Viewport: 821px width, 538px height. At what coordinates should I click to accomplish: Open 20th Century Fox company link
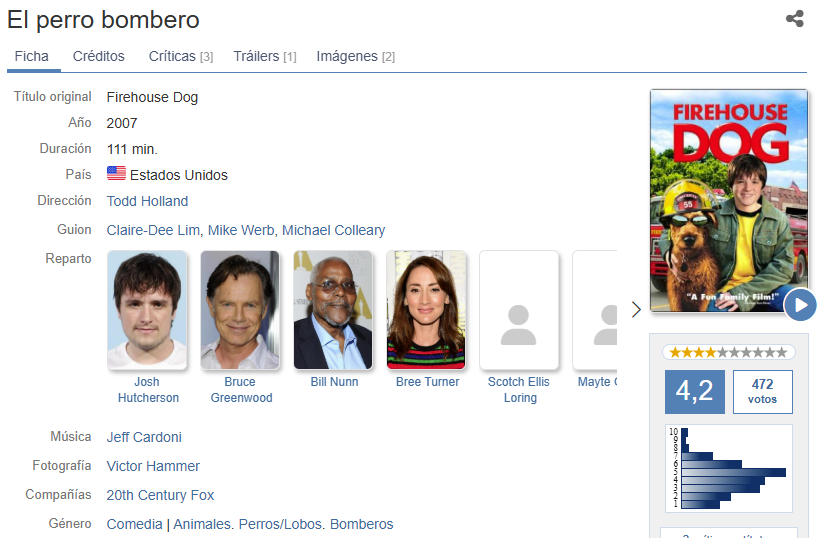pos(160,495)
